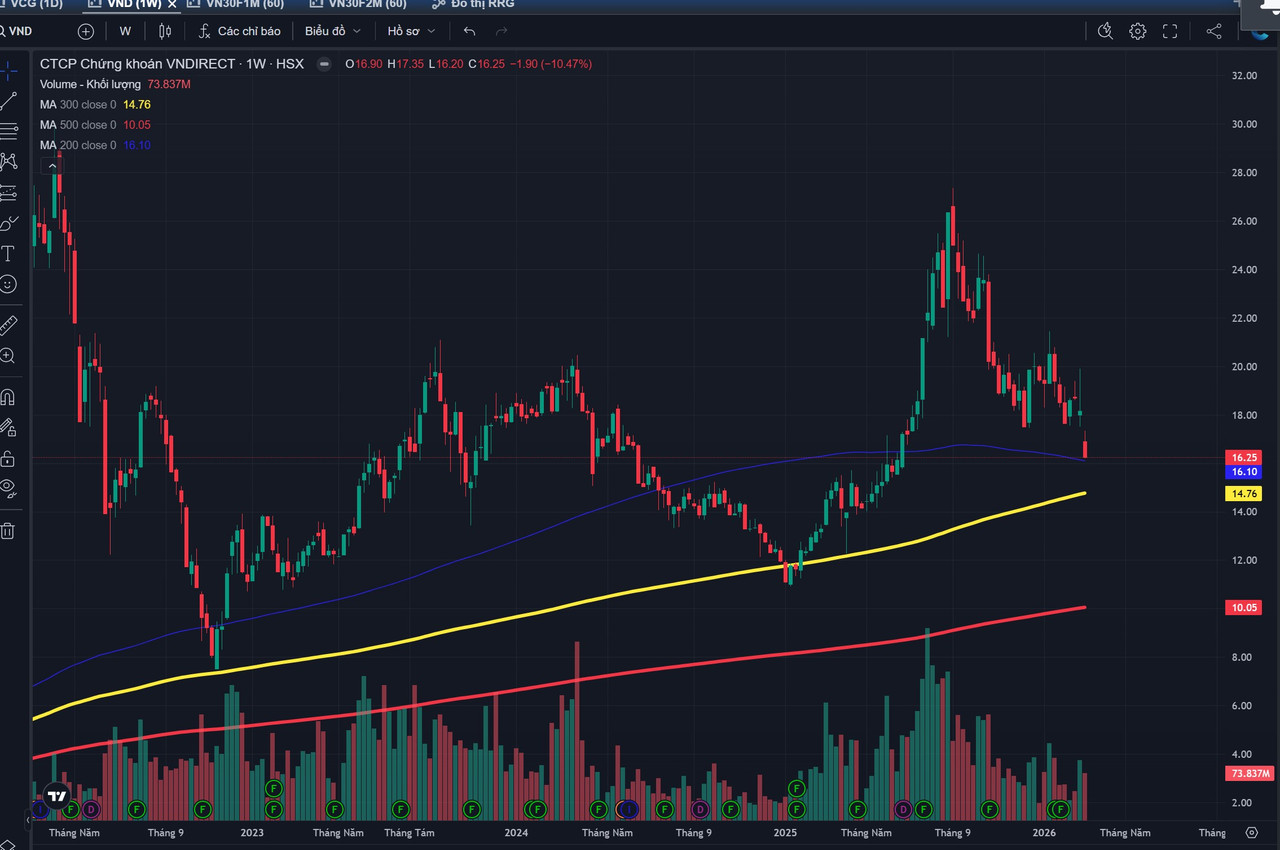
Task: Open chart settings gear in top toolbar
Action: click(x=1138, y=31)
